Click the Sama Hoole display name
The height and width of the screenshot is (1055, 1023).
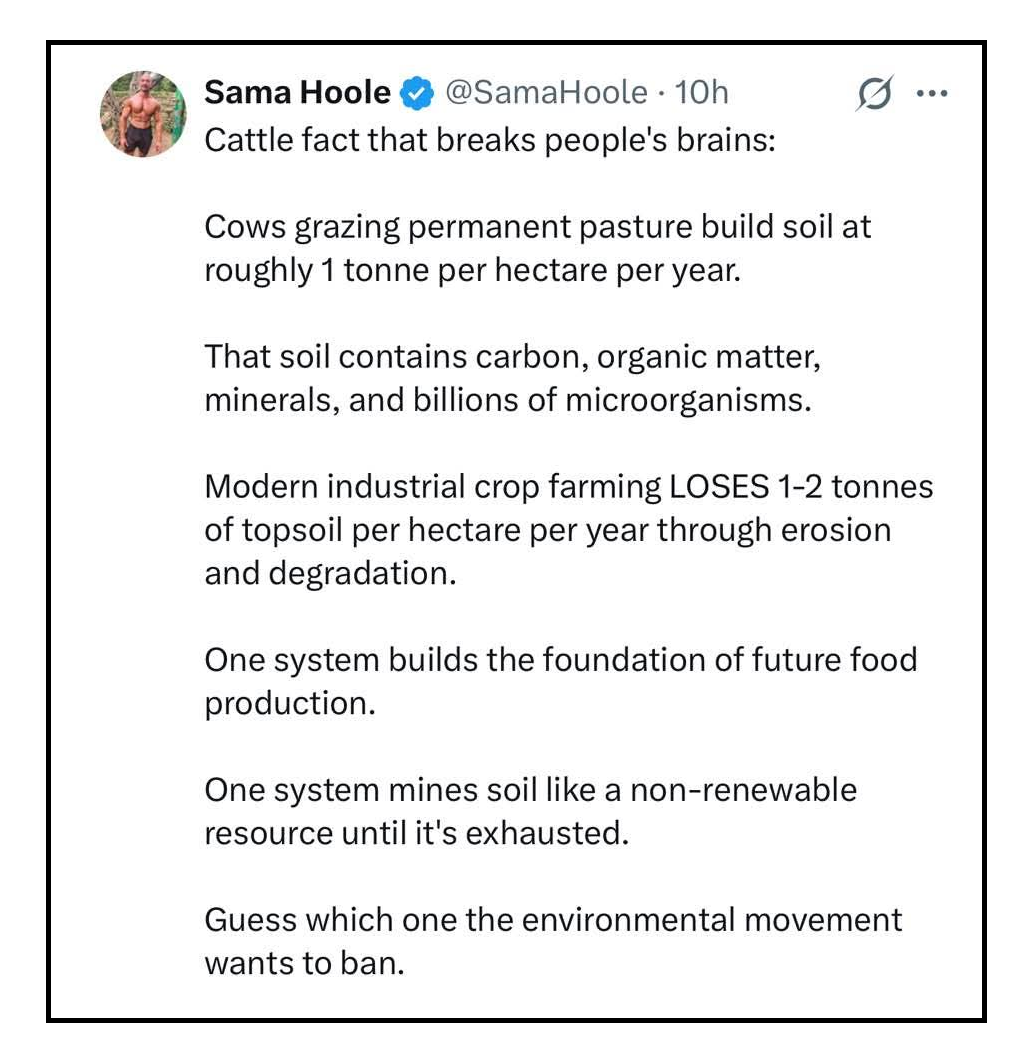point(297,93)
